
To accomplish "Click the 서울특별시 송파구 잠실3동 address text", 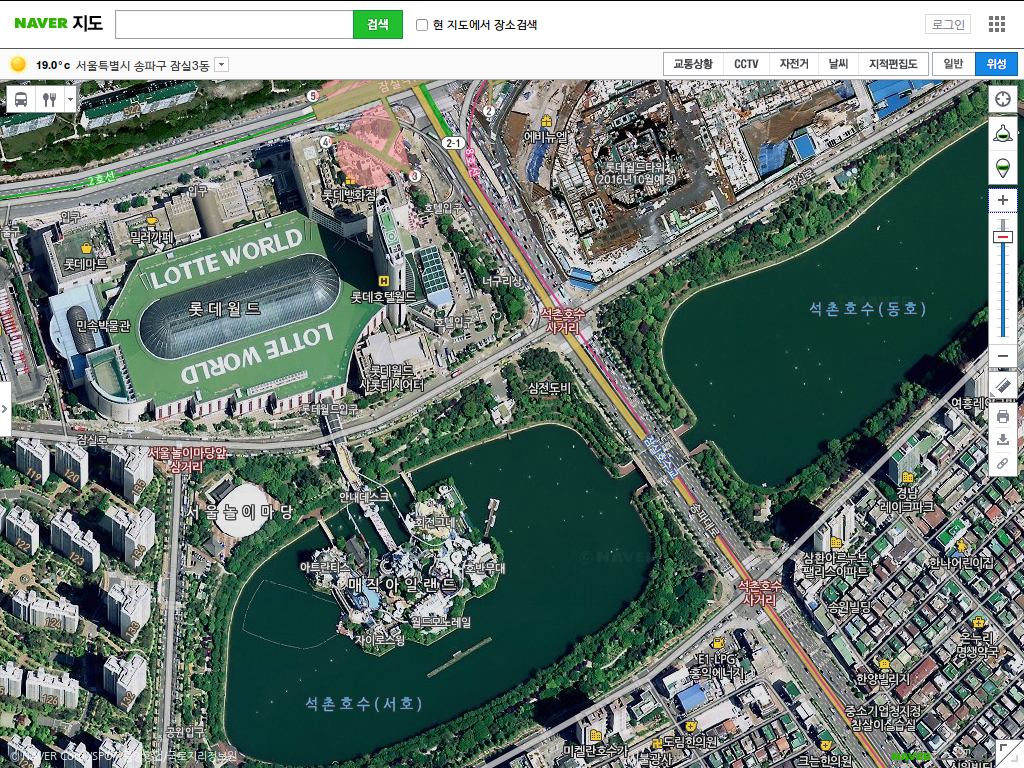I will 142,65.
